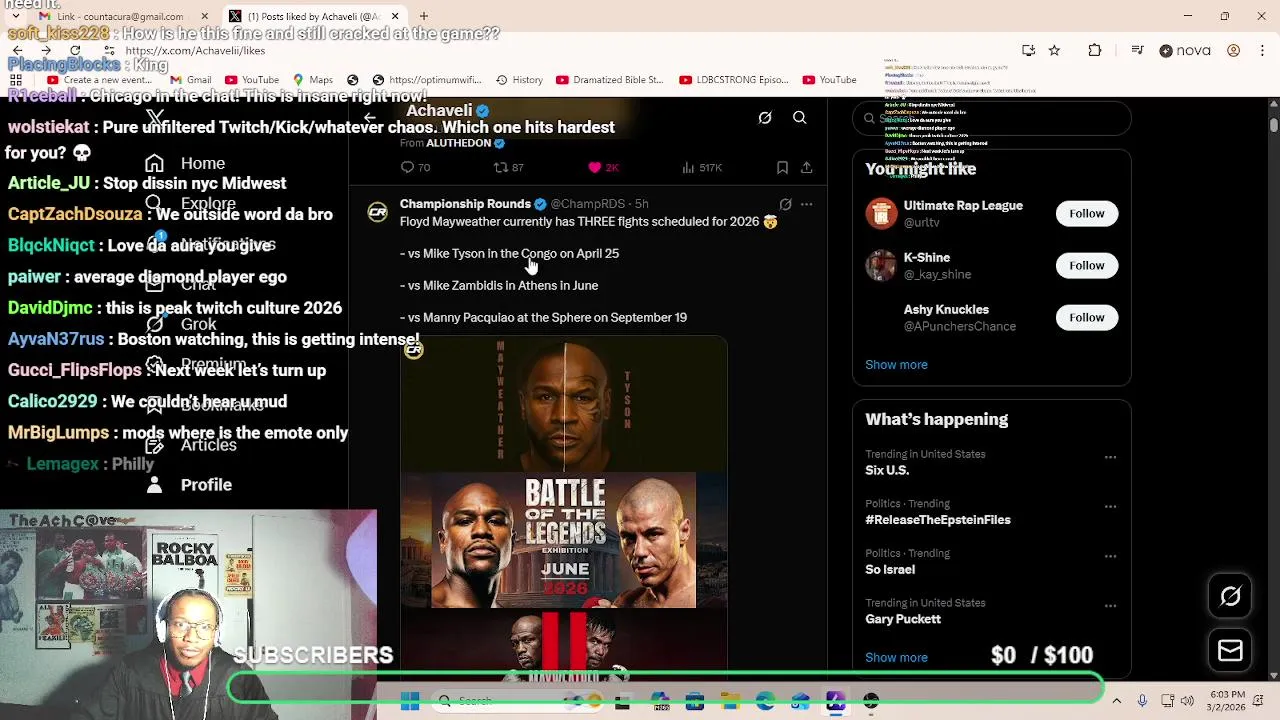Expand hidden system tray icons chevron
Viewport: 1280px width, 720px height.
coord(1116,701)
